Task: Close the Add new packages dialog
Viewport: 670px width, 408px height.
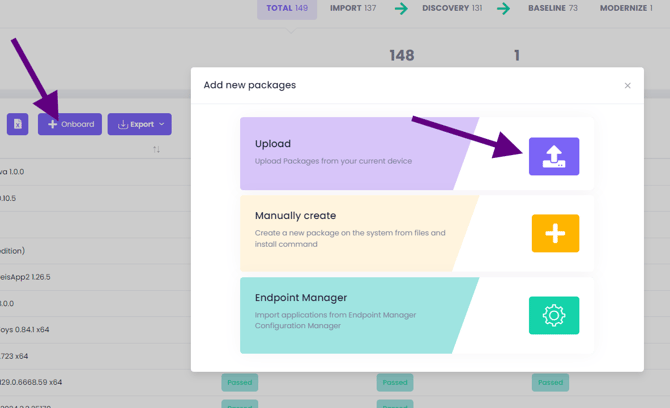Action: click(628, 86)
